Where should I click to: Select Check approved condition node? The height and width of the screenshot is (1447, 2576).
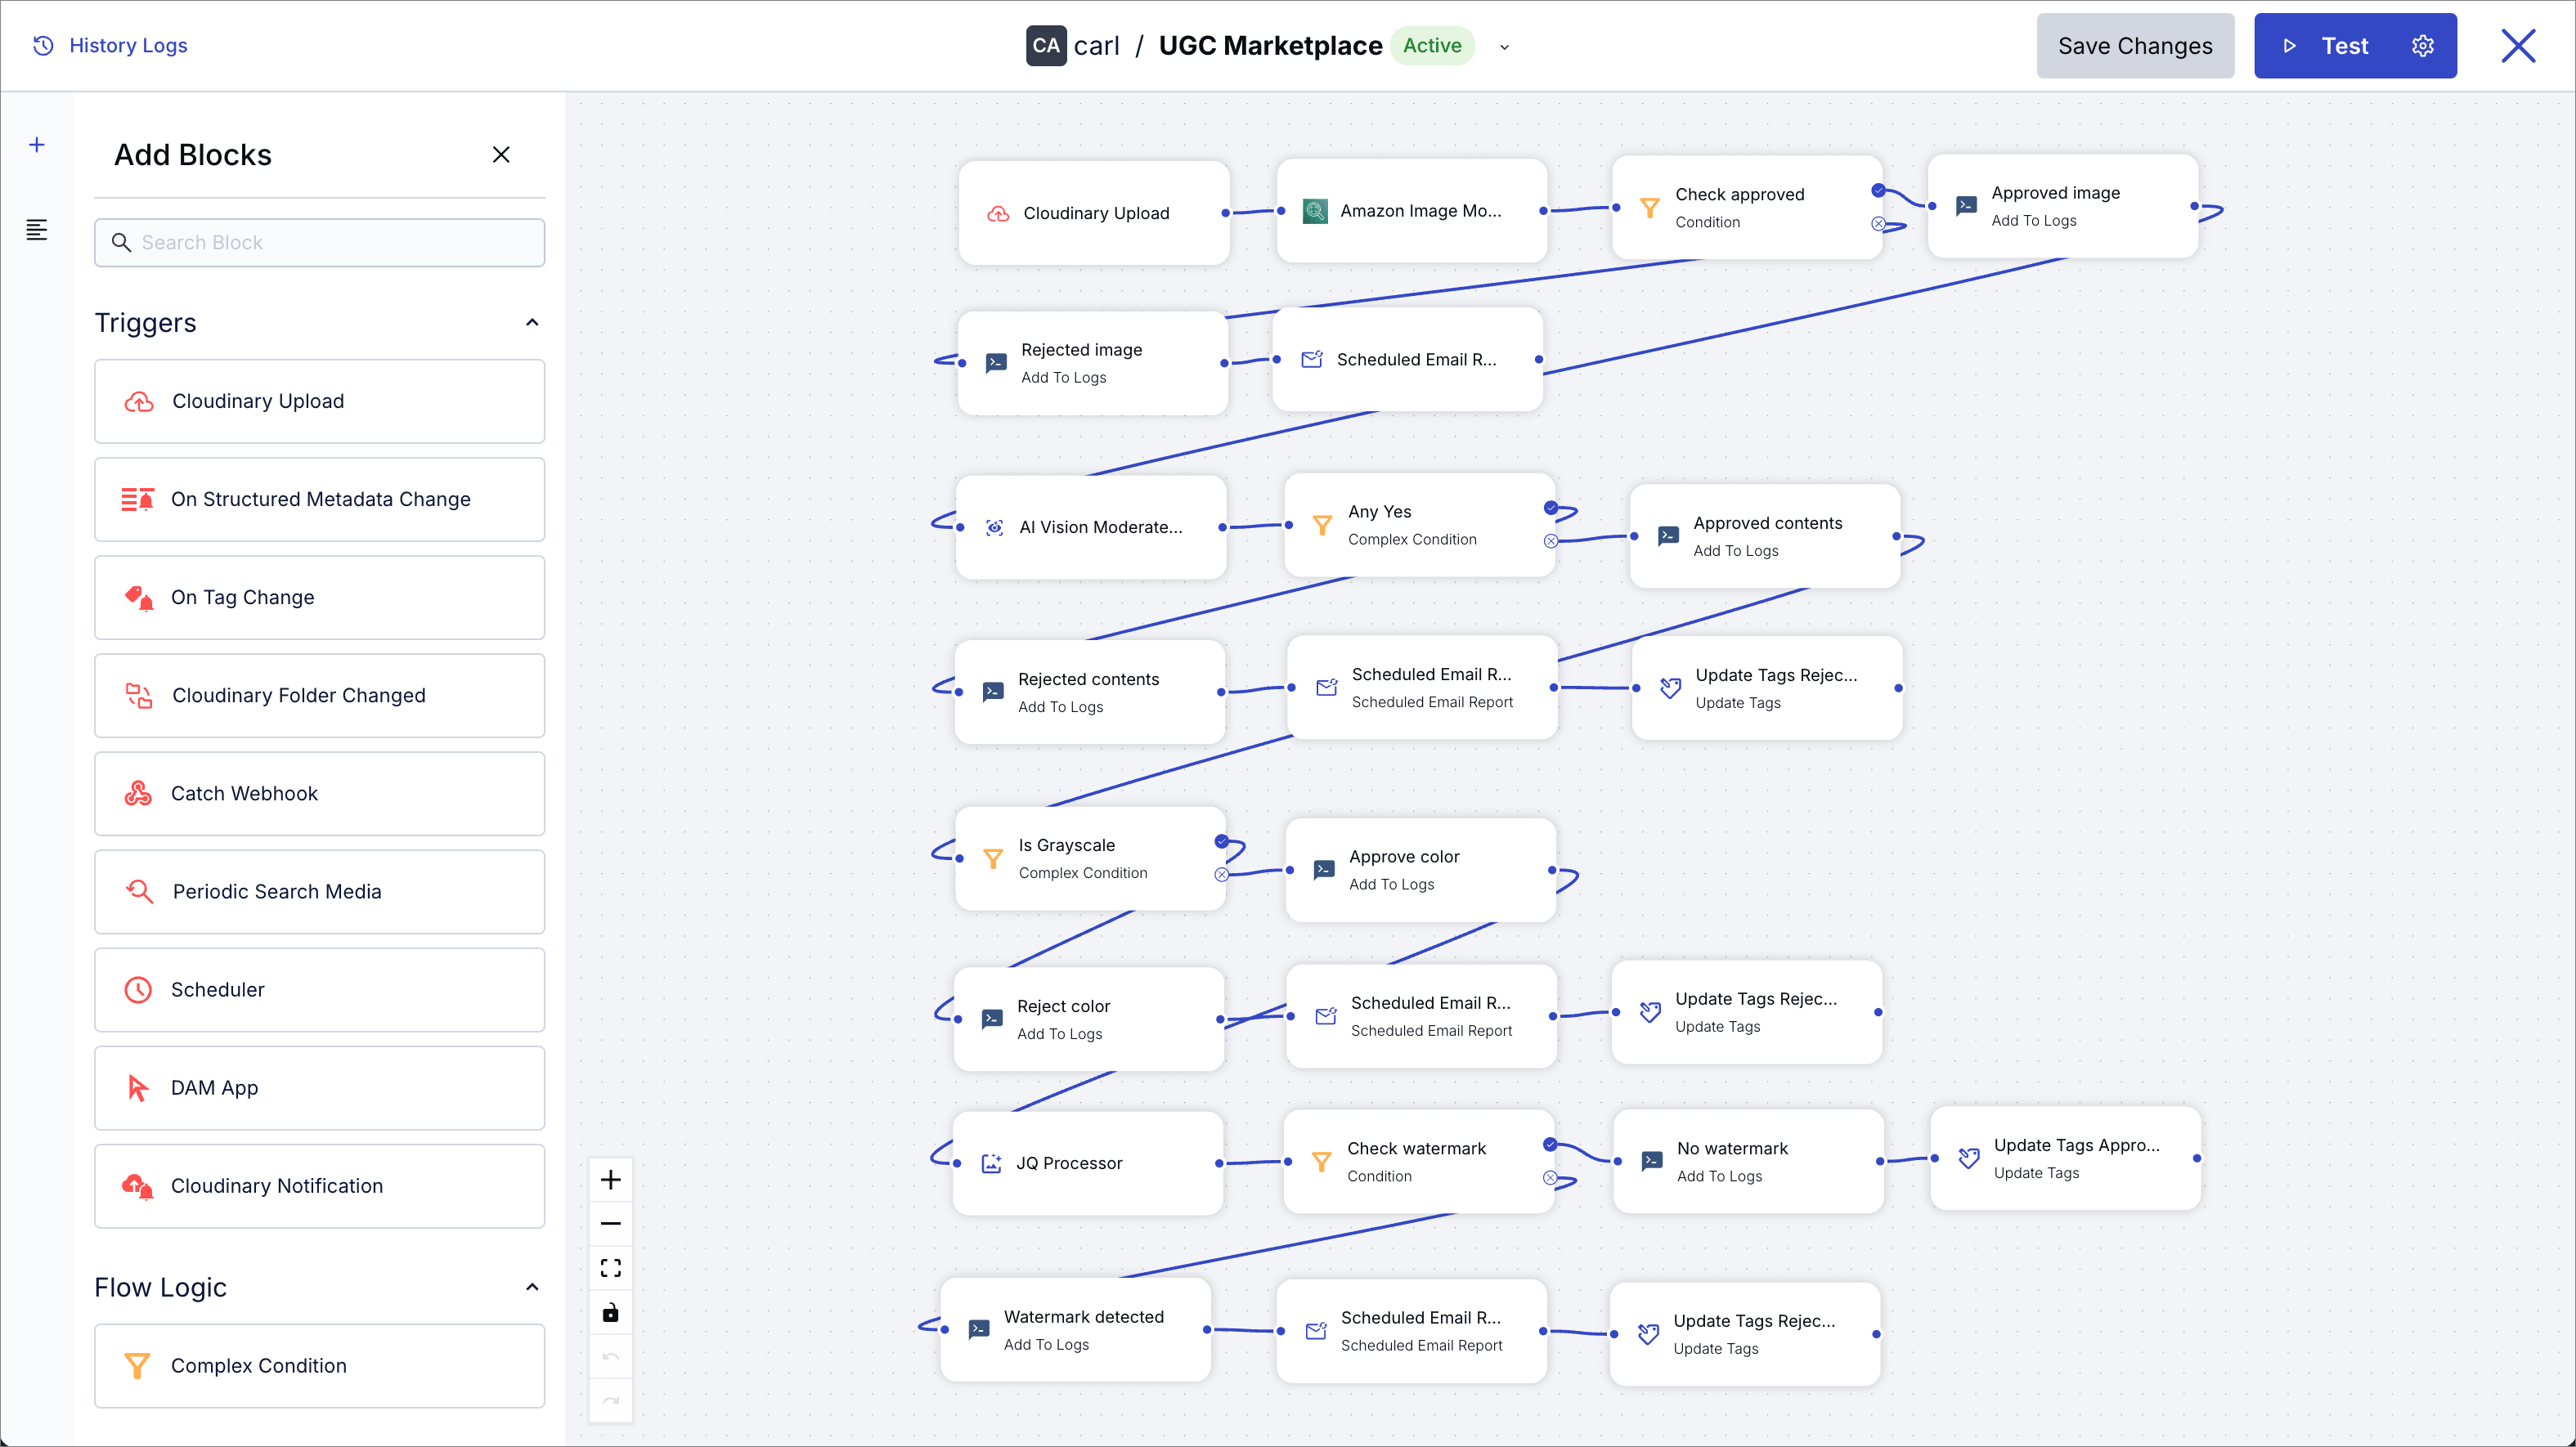pyautogui.click(x=1747, y=207)
